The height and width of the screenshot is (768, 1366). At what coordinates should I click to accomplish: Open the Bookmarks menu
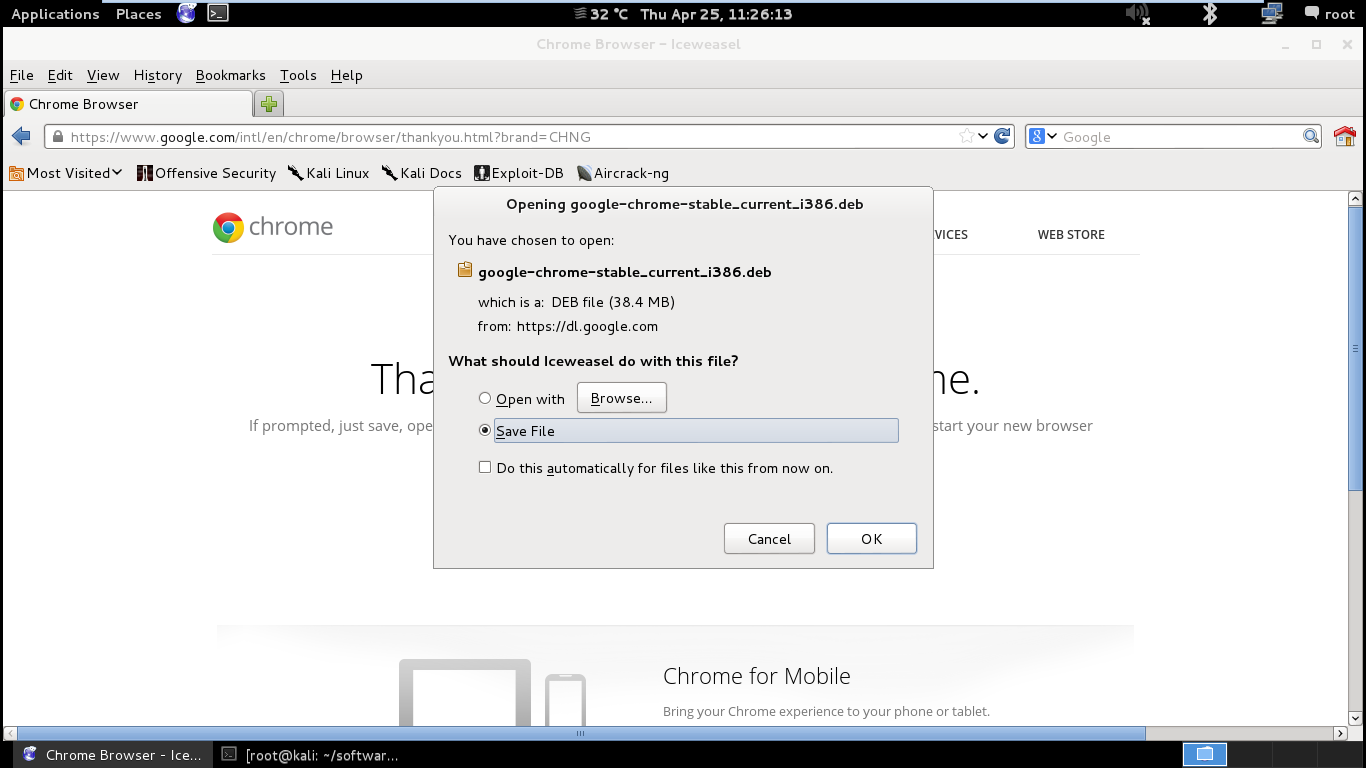[x=231, y=75]
